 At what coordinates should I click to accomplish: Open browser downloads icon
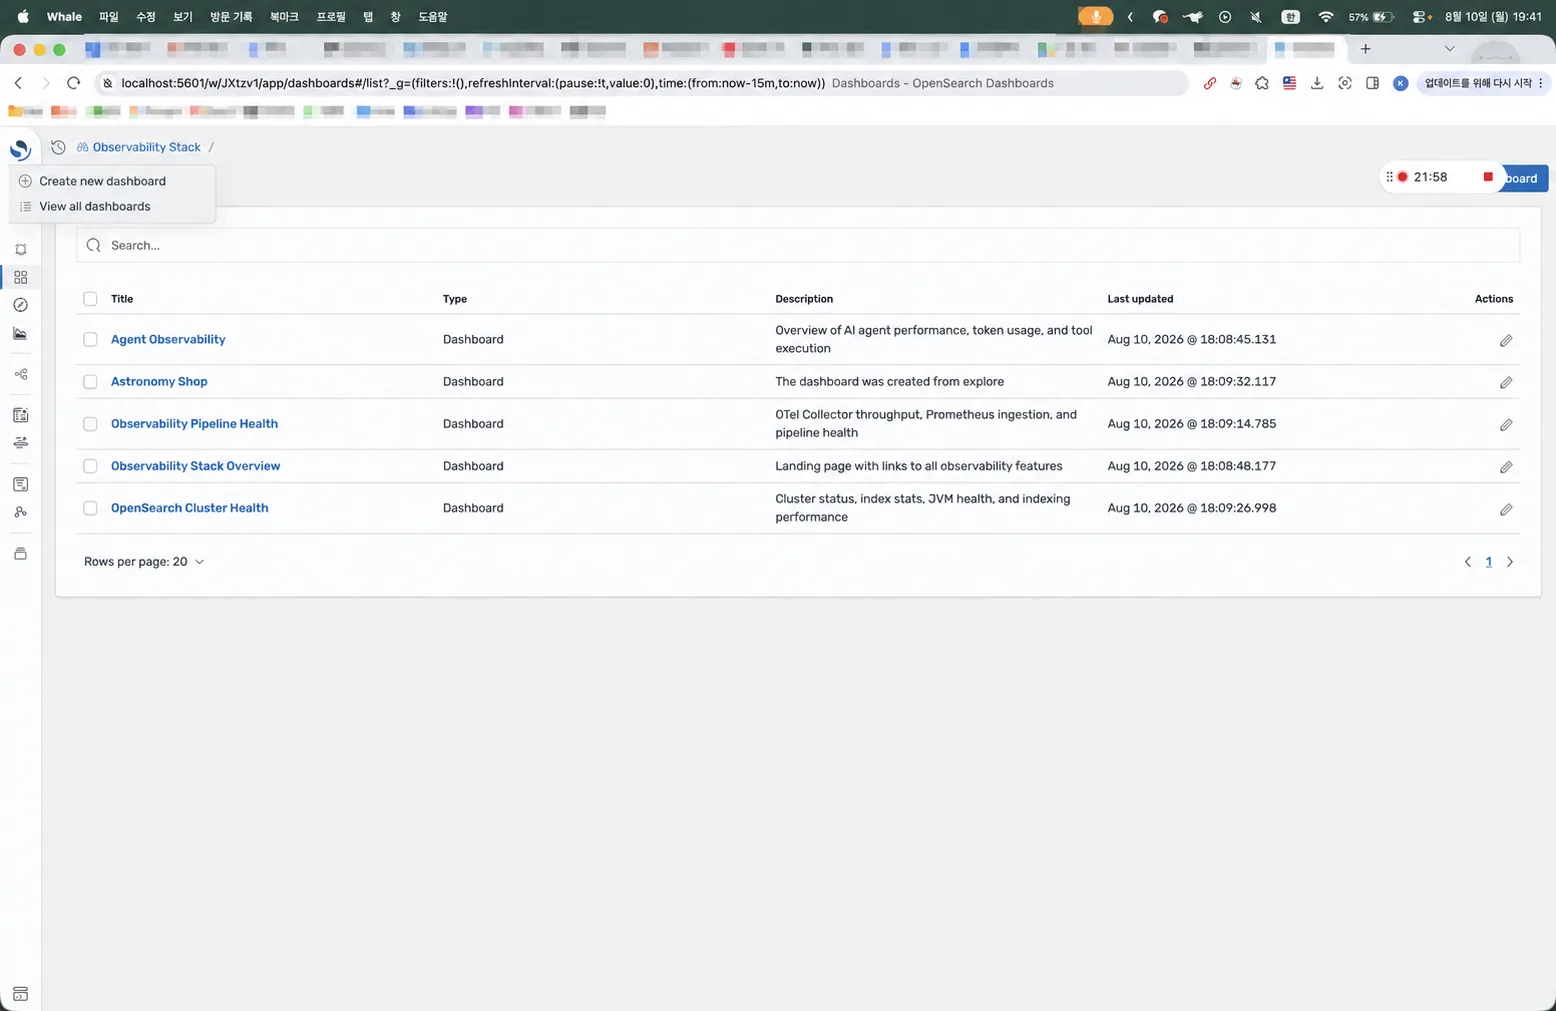[1317, 83]
